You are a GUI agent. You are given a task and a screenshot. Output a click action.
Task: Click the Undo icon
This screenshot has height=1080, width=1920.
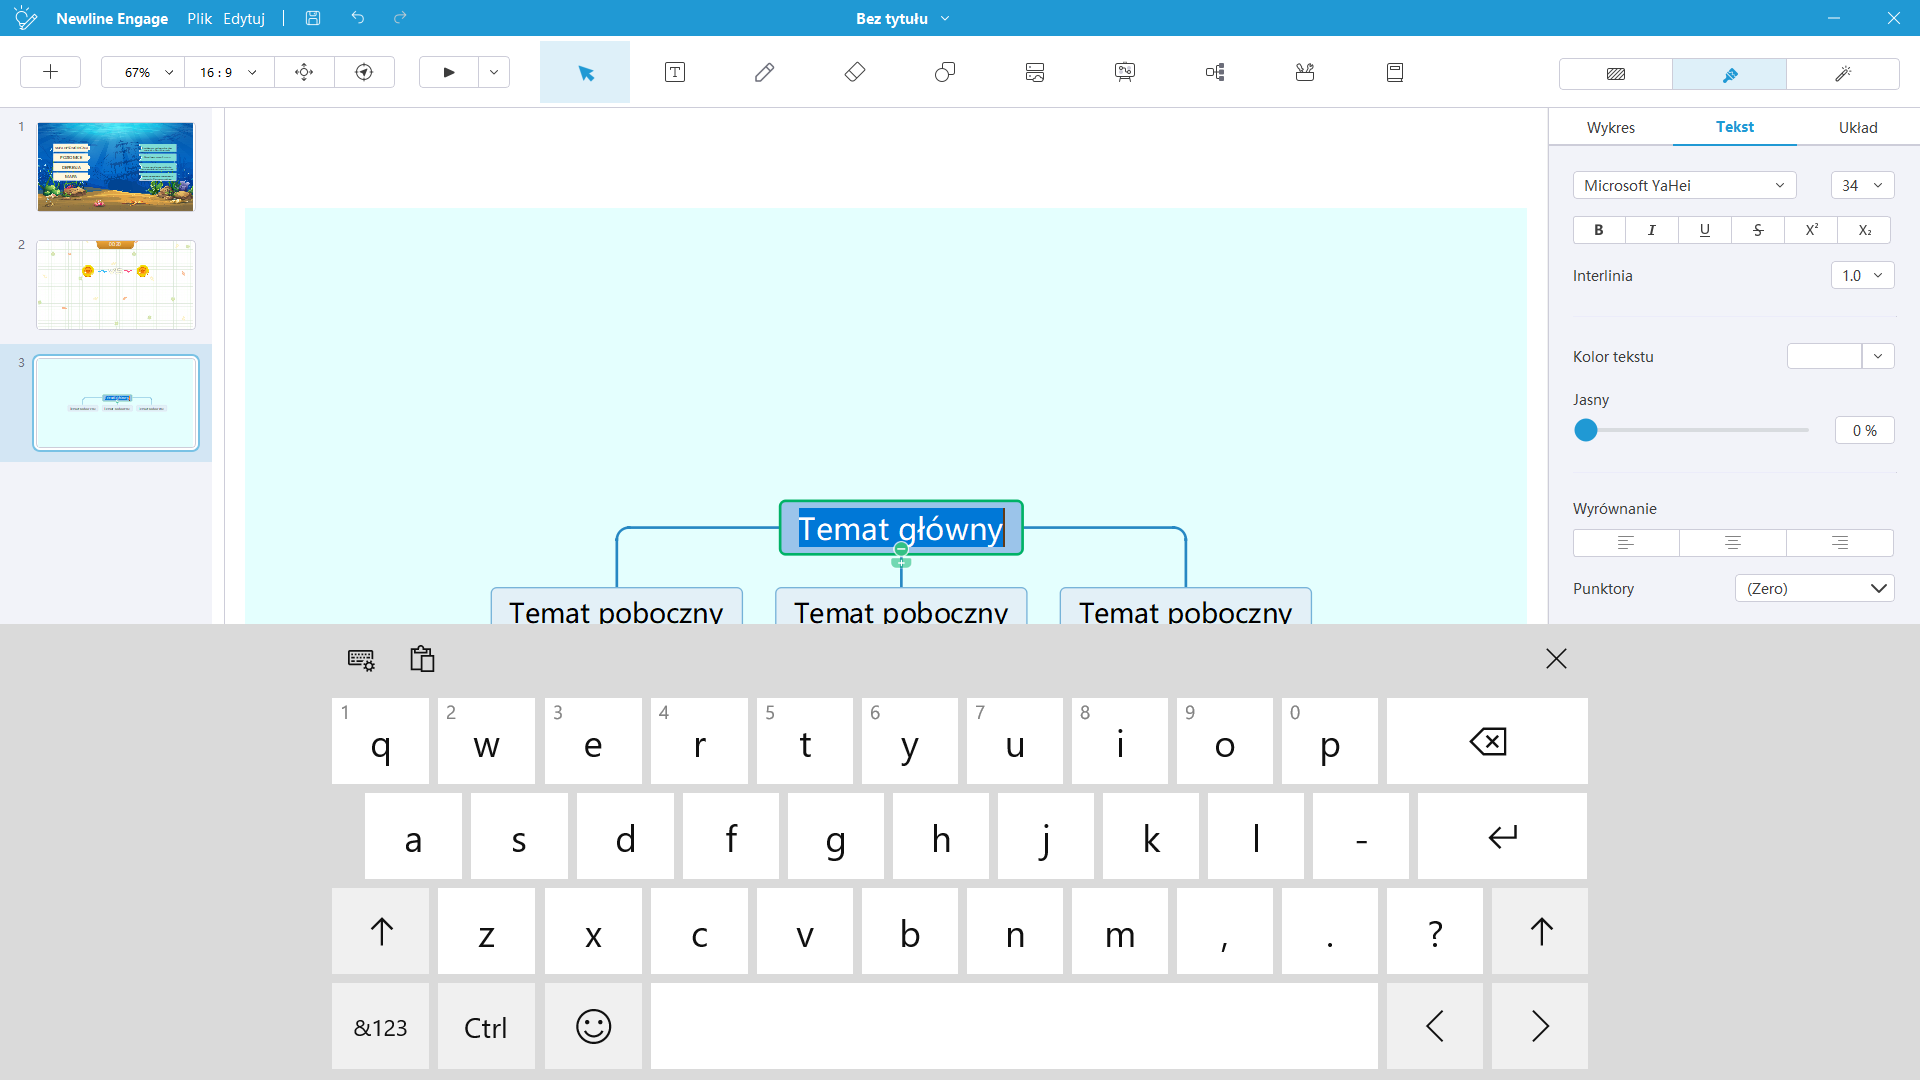click(x=358, y=18)
